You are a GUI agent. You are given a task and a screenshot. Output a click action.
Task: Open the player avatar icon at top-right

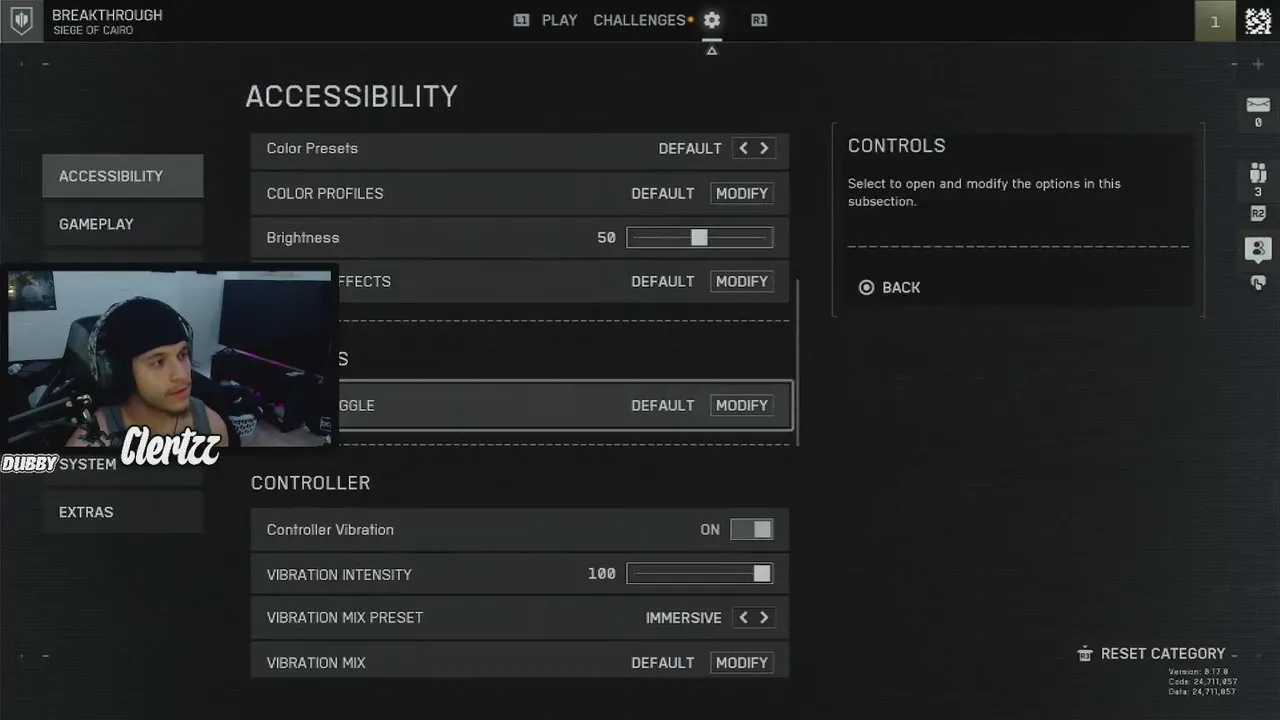point(1258,21)
